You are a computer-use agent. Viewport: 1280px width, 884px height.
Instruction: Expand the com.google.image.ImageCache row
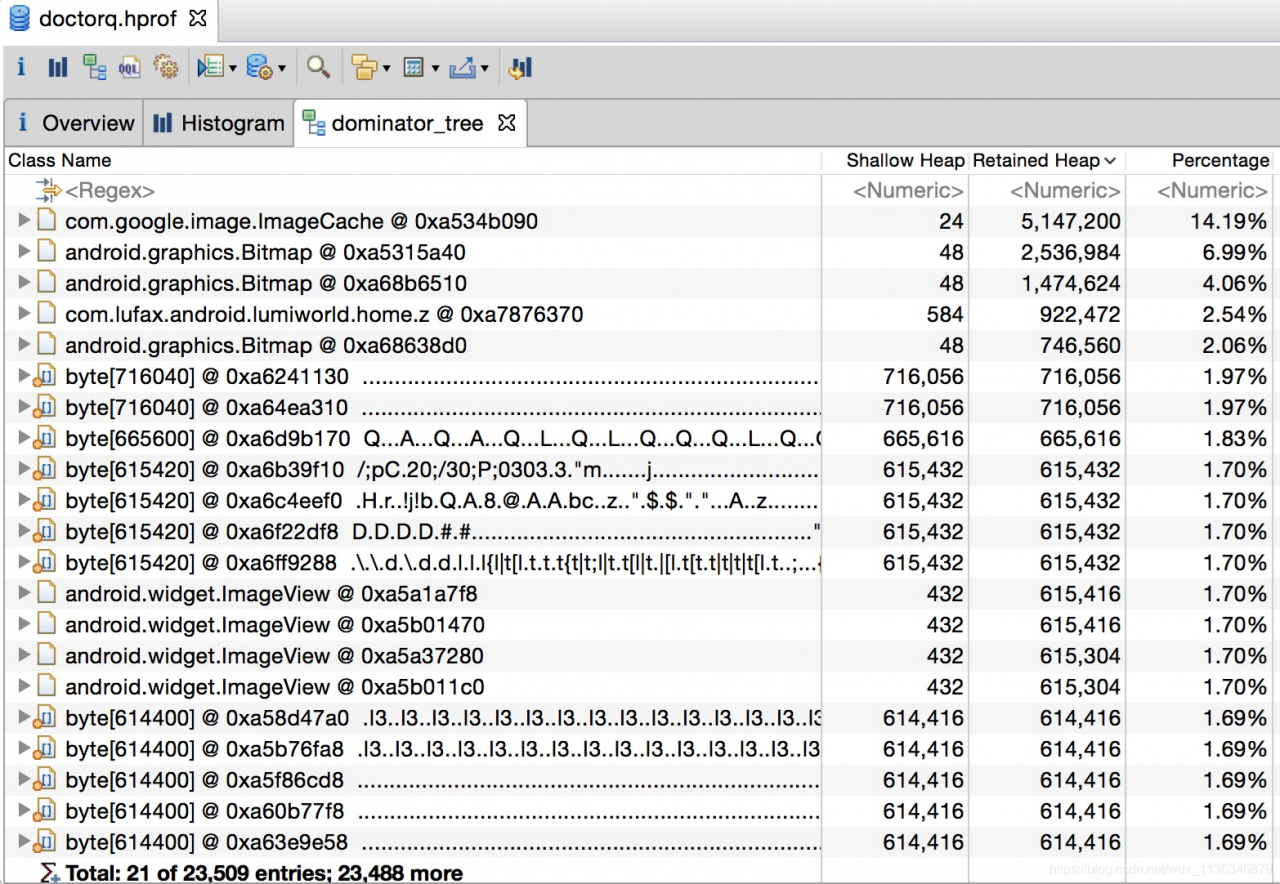(25, 221)
